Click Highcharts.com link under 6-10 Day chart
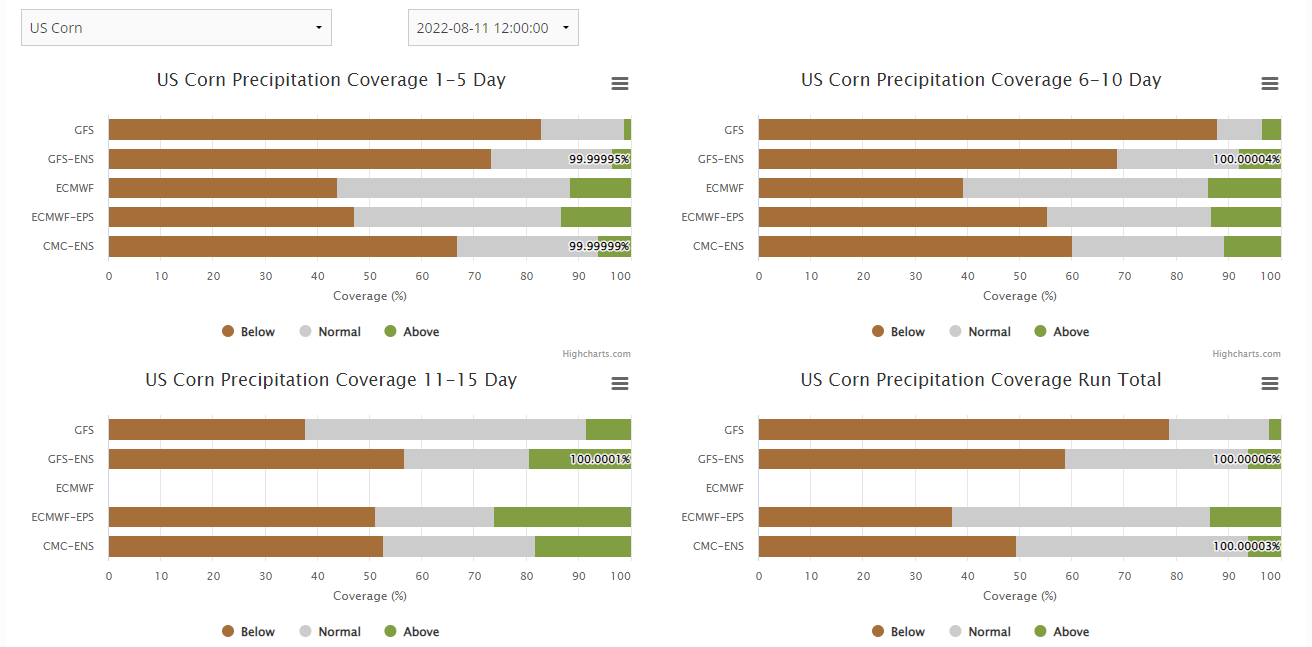Screen dimensions: 1312x647 click(1246, 354)
